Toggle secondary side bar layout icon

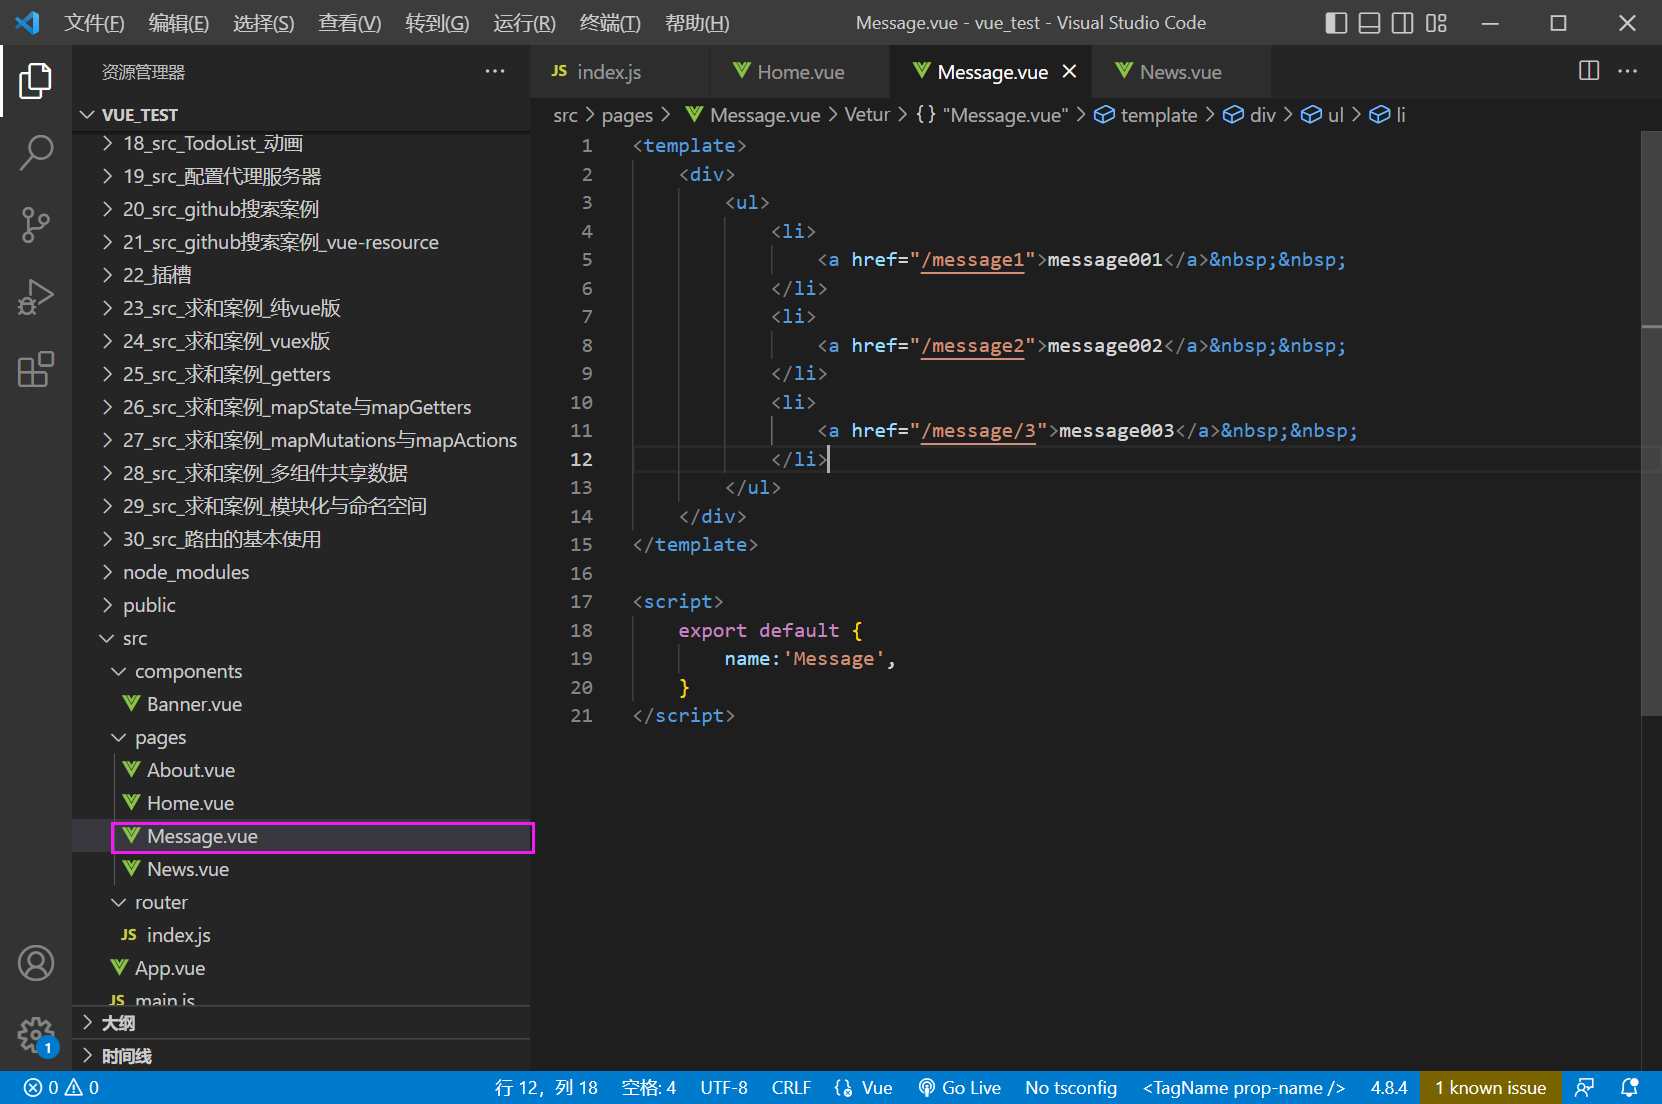(1403, 23)
